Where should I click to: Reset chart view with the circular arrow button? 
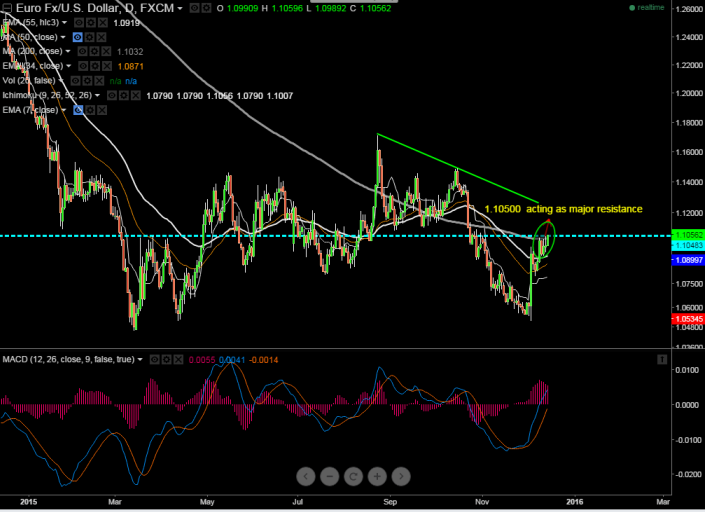click(x=353, y=476)
